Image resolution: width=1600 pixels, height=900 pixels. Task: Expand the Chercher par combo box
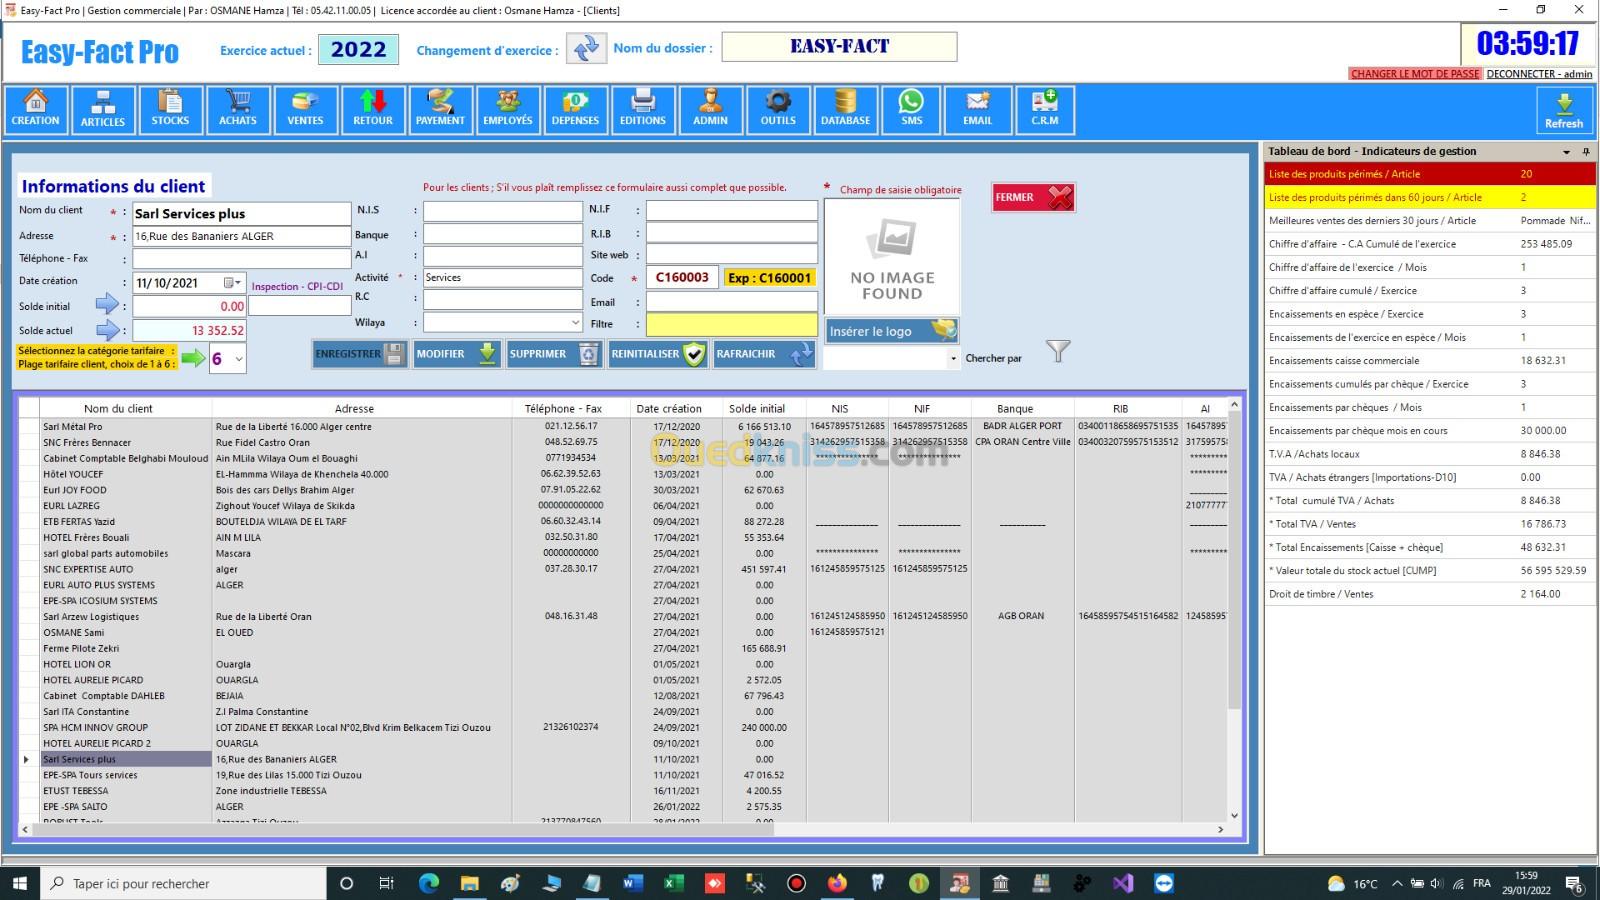[952, 358]
